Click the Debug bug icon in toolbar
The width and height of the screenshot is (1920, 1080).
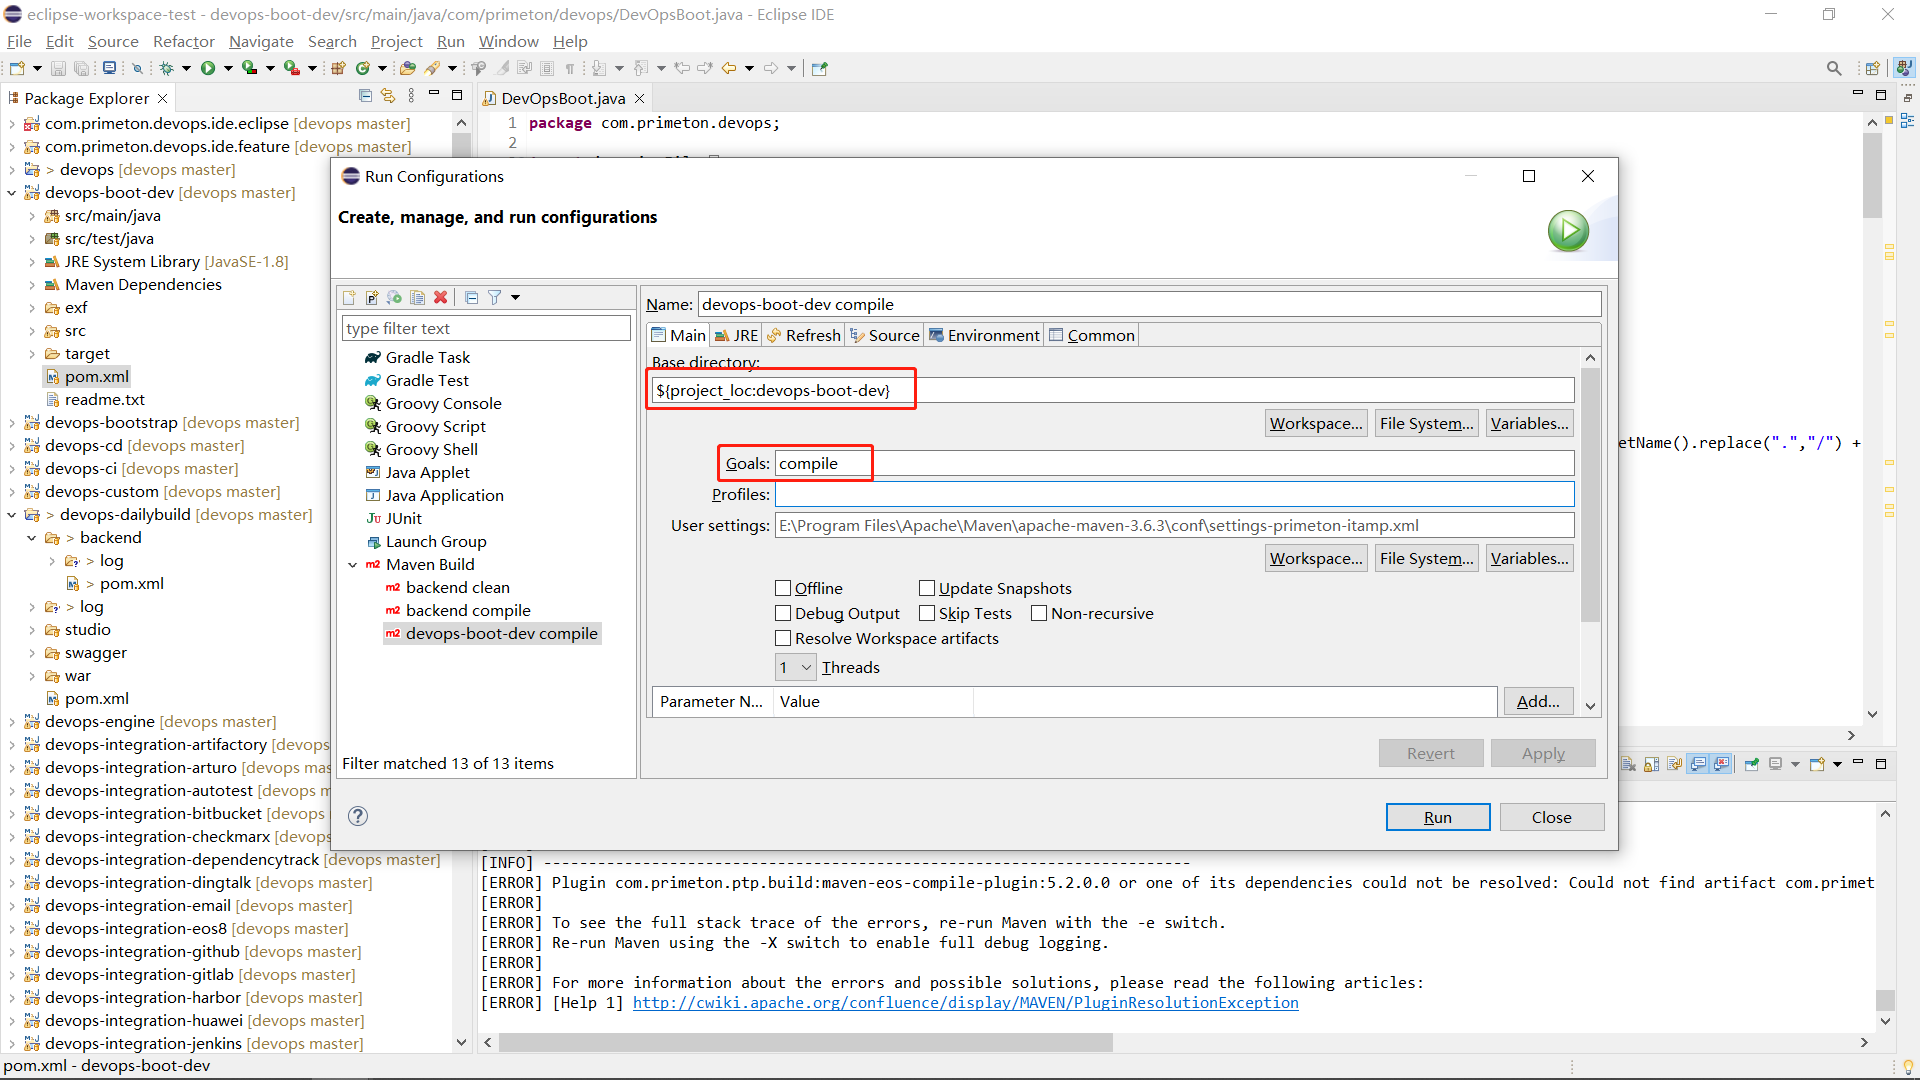coord(166,68)
